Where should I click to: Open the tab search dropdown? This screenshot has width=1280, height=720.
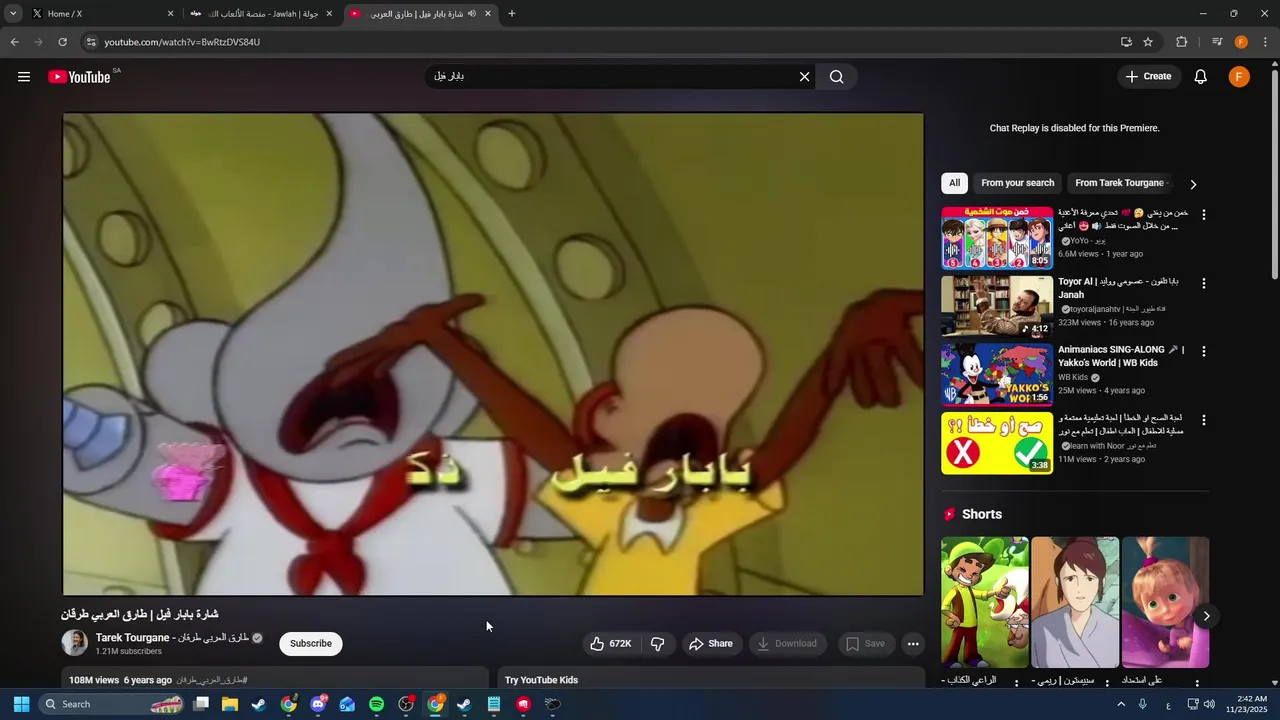13,14
